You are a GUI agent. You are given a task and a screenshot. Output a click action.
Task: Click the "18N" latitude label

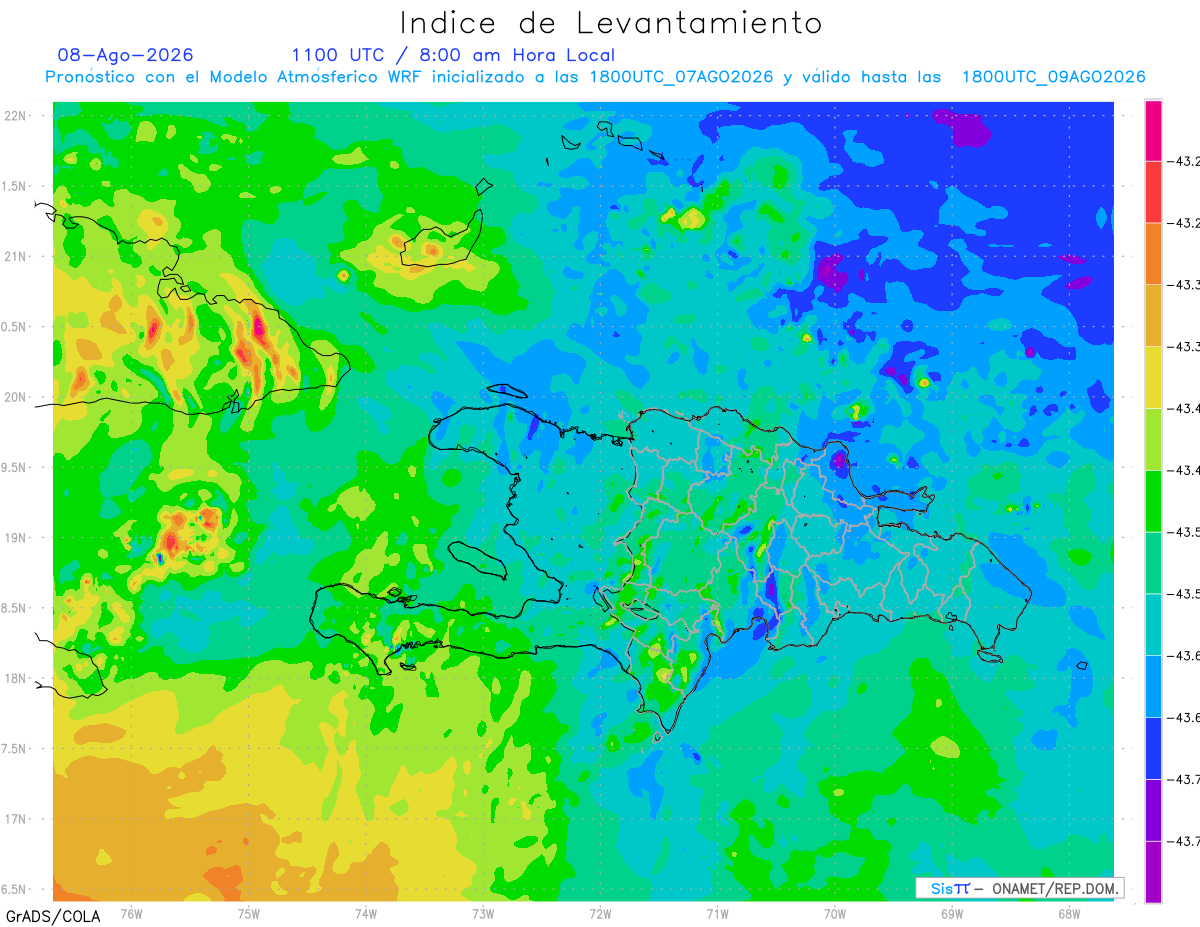pos(15,678)
